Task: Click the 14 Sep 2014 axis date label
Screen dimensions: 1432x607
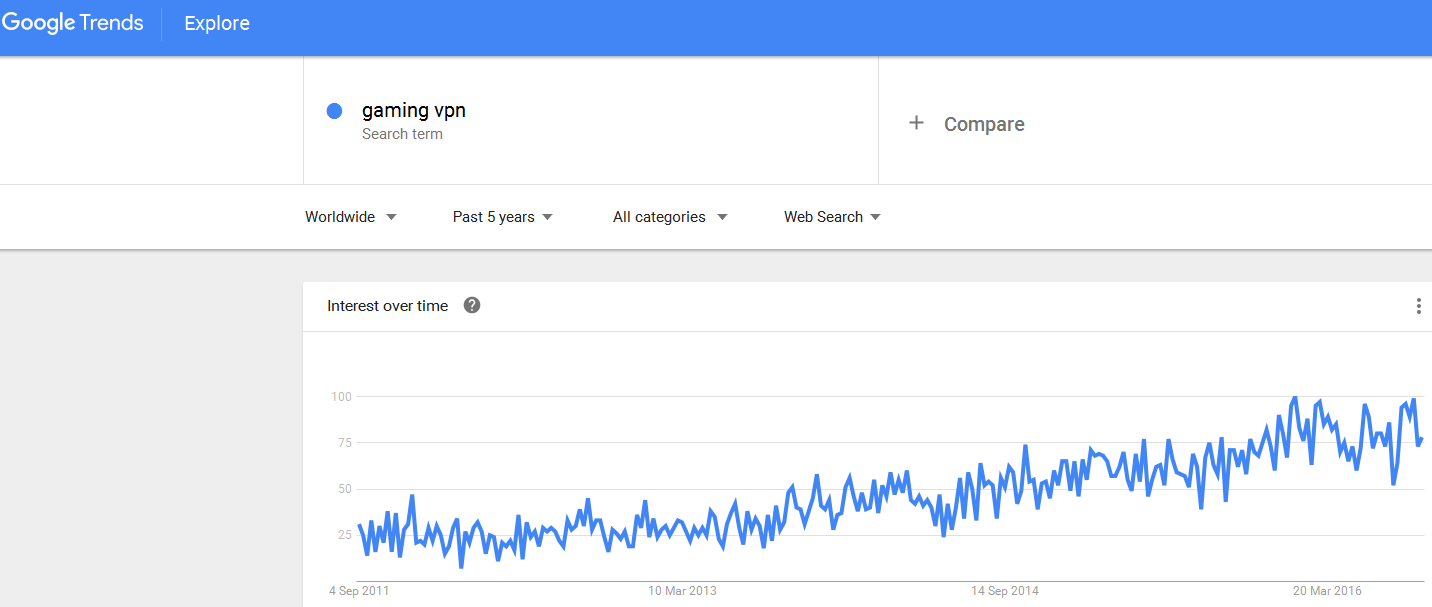Action: (1005, 591)
